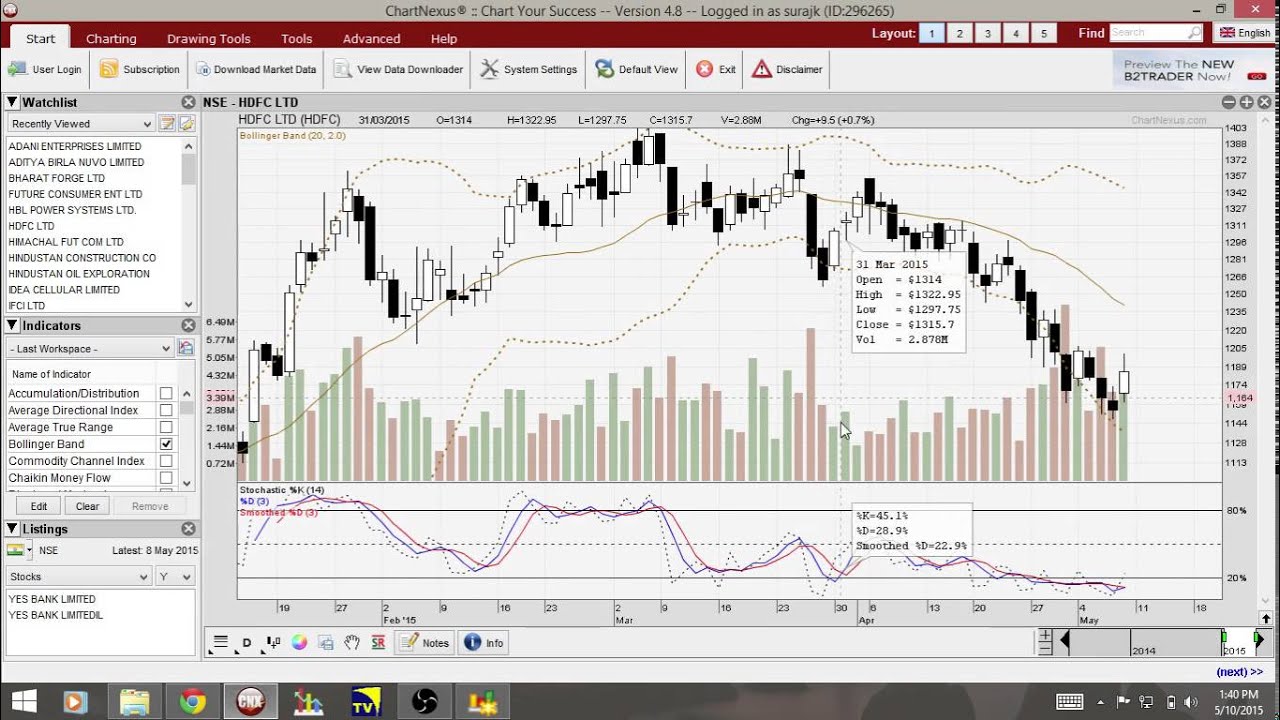Image resolution: width=1280 pixels, height=720 pixels.
Task: Open the Disclaimer
Action: pos(788,70)
